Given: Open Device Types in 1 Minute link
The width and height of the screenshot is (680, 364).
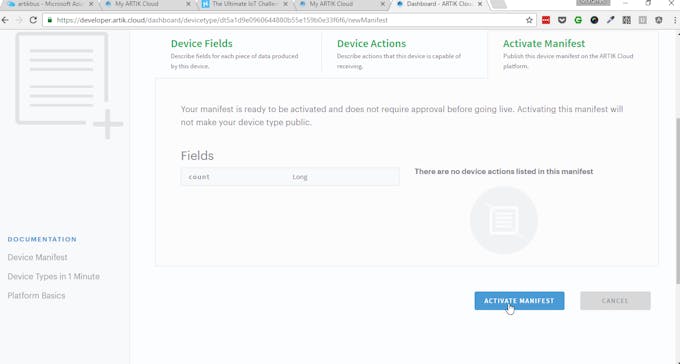Looking at the screenshot, I should 53,276.
